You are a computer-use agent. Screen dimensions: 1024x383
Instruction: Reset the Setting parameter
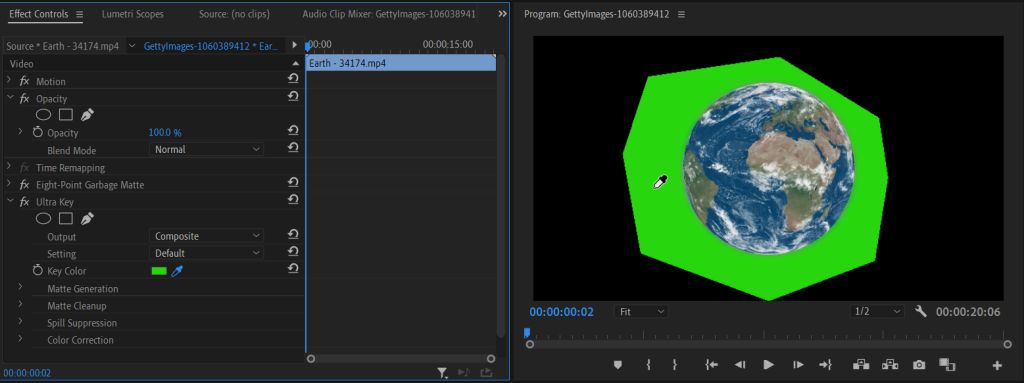(x=293, y=251)
